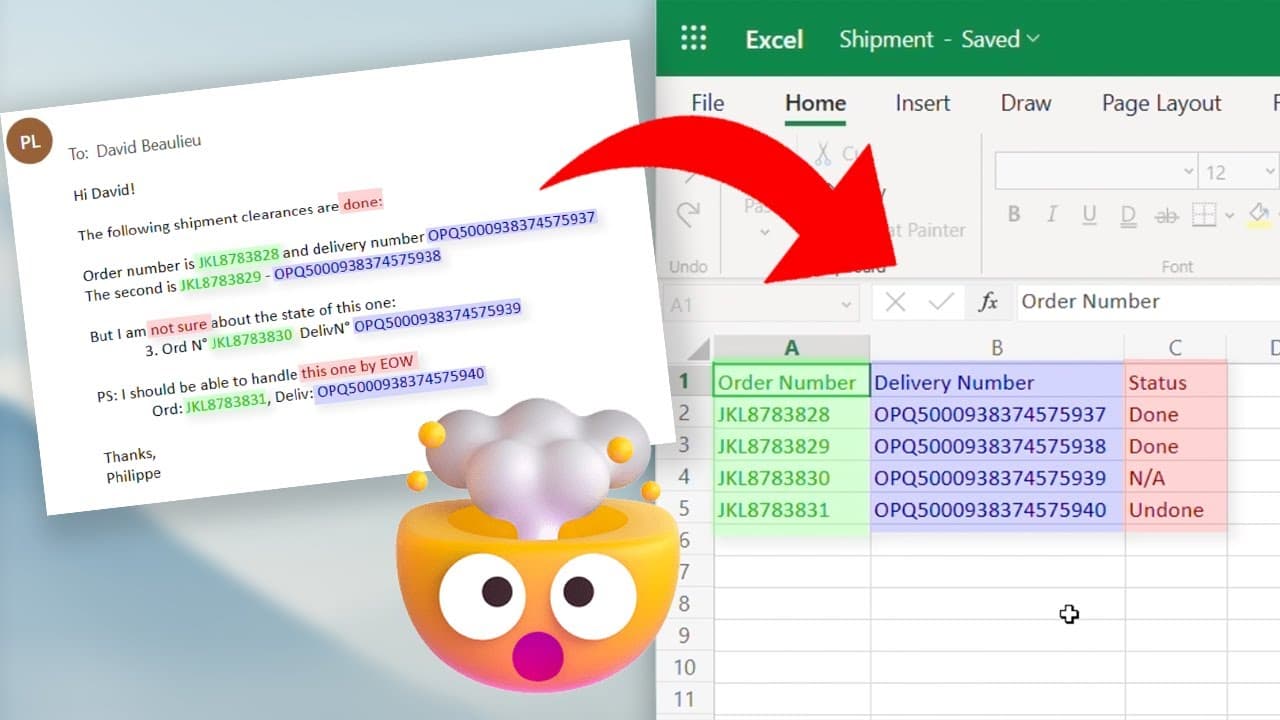The height and width of the screenshot is (720, 1280).
Task: Select cell 'OPQ5000938374575938' in the spreadsheet
Action: (x=998, y=446)
